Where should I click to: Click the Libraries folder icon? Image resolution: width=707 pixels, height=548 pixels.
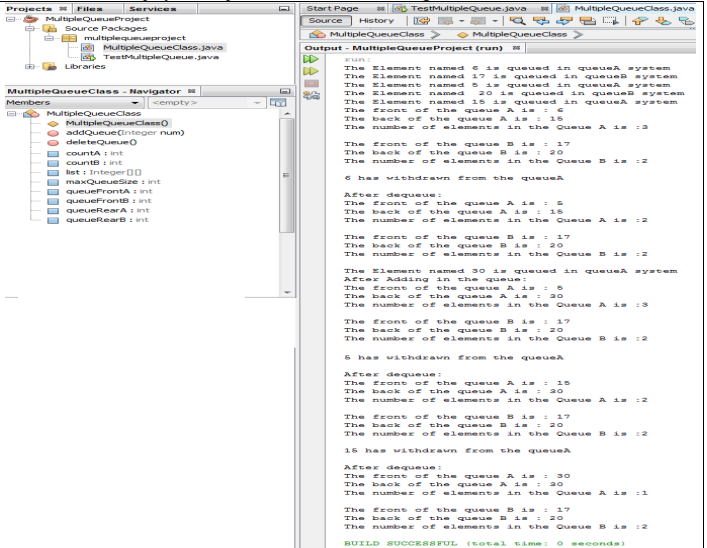tap(50, 67)
